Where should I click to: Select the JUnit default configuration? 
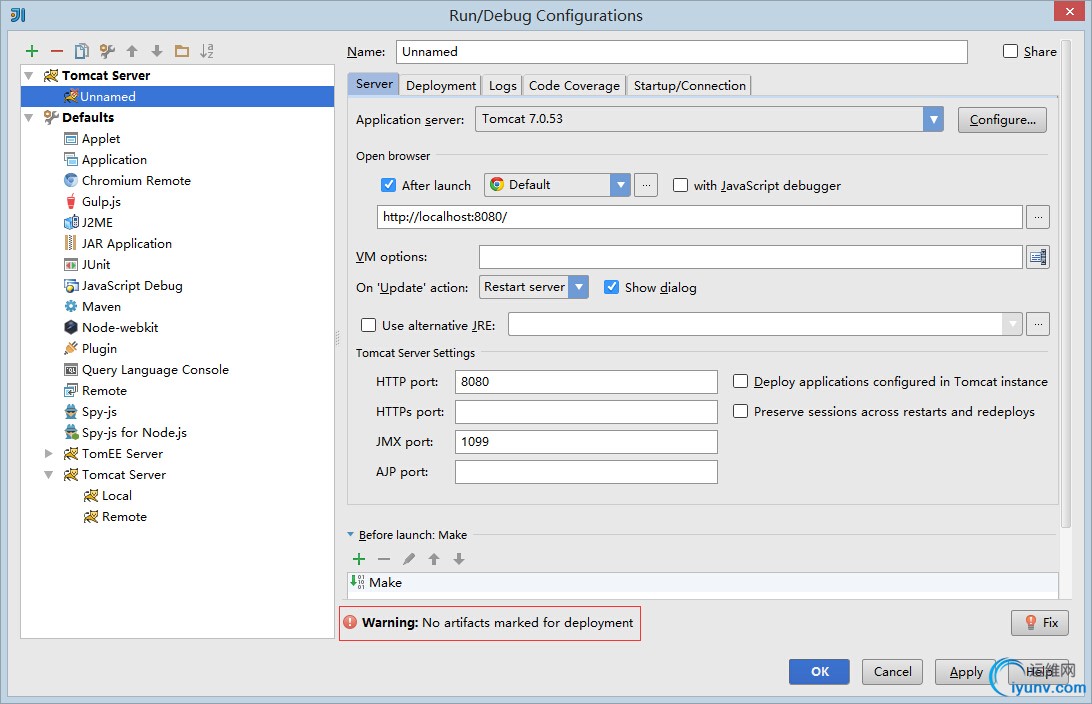pyautogui.click(x=95, y=265)
